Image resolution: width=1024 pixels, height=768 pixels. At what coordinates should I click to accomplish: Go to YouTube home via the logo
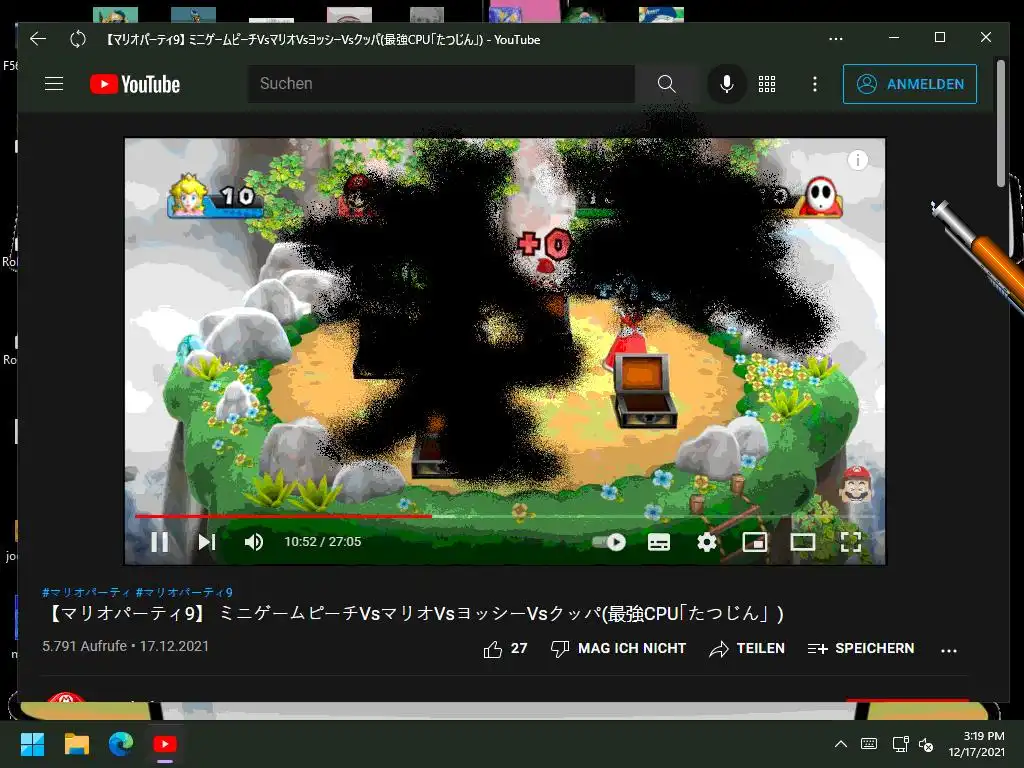(x=135, y=84)
